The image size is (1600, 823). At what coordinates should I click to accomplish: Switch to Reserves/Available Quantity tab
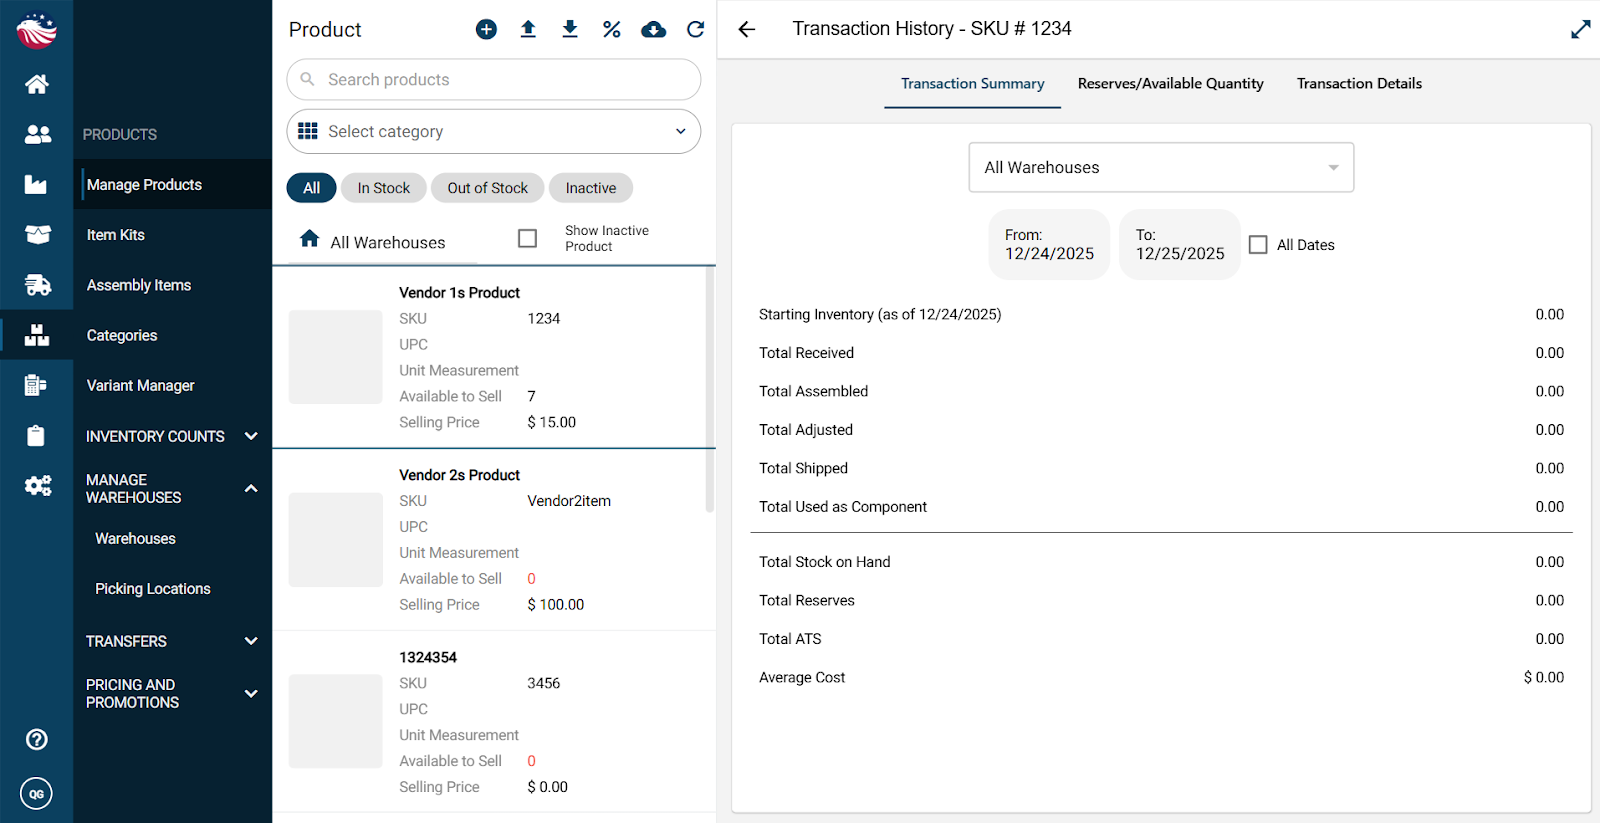coord(1171,84)
